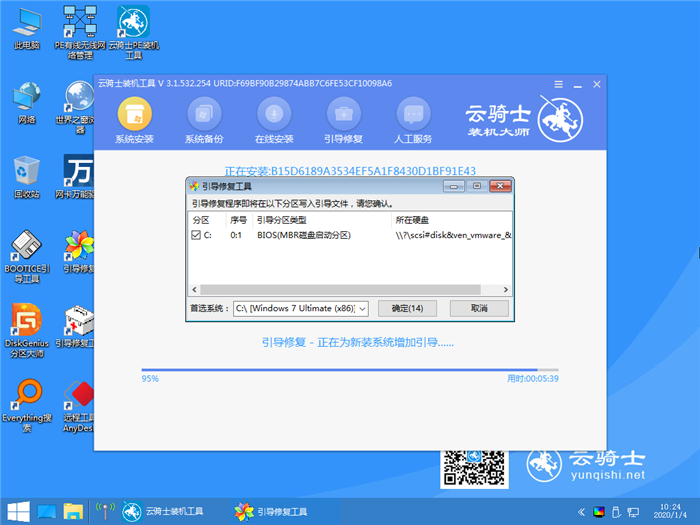Expand hidden tray icons chevron

[x=581, y=512]
